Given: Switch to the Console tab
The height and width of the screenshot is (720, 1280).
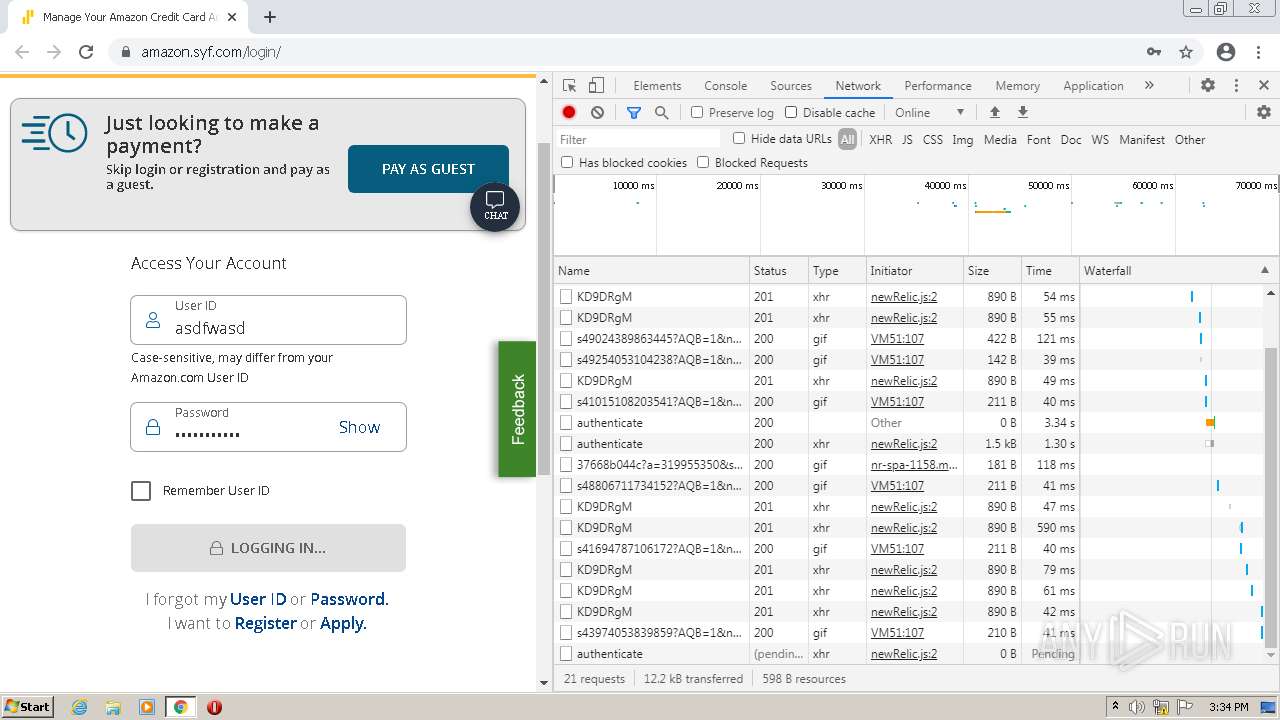Looking at the screenshot, I should click(725, 86).
